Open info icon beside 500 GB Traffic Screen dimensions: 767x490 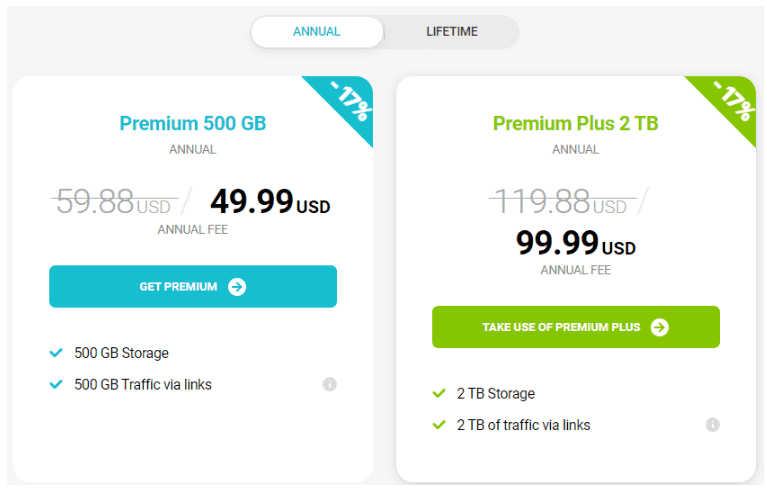tap(330, 384)
